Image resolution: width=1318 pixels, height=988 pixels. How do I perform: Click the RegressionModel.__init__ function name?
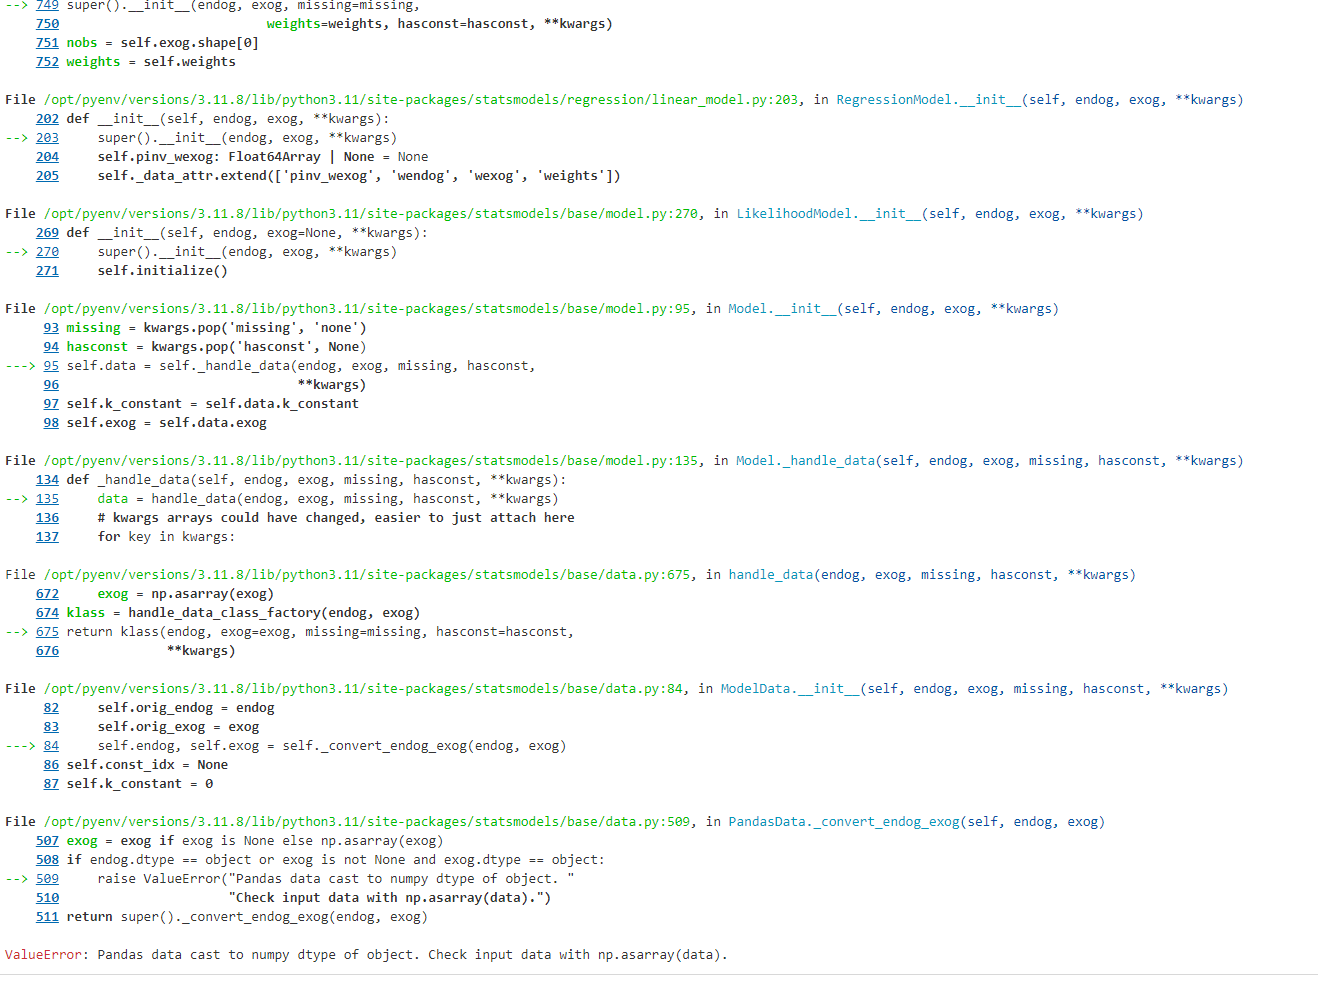point(928,100)
